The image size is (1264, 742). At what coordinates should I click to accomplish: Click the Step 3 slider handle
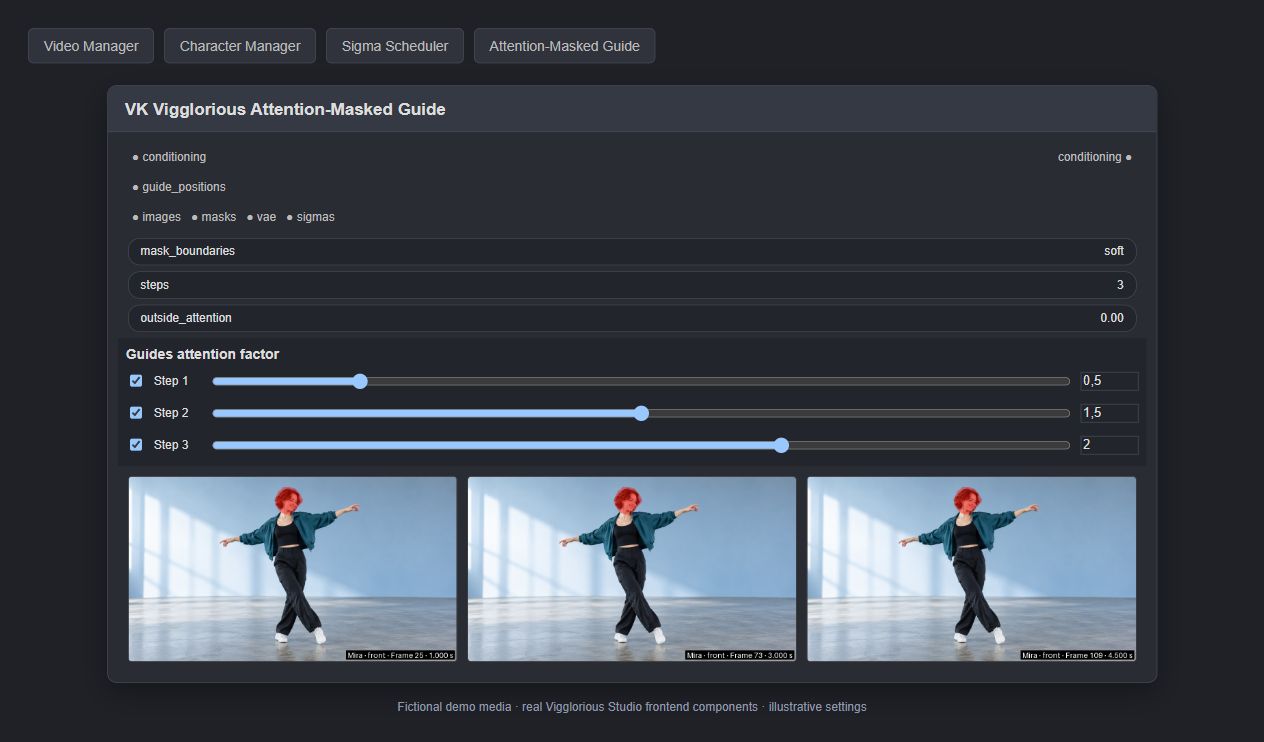(x=781, y=445)
